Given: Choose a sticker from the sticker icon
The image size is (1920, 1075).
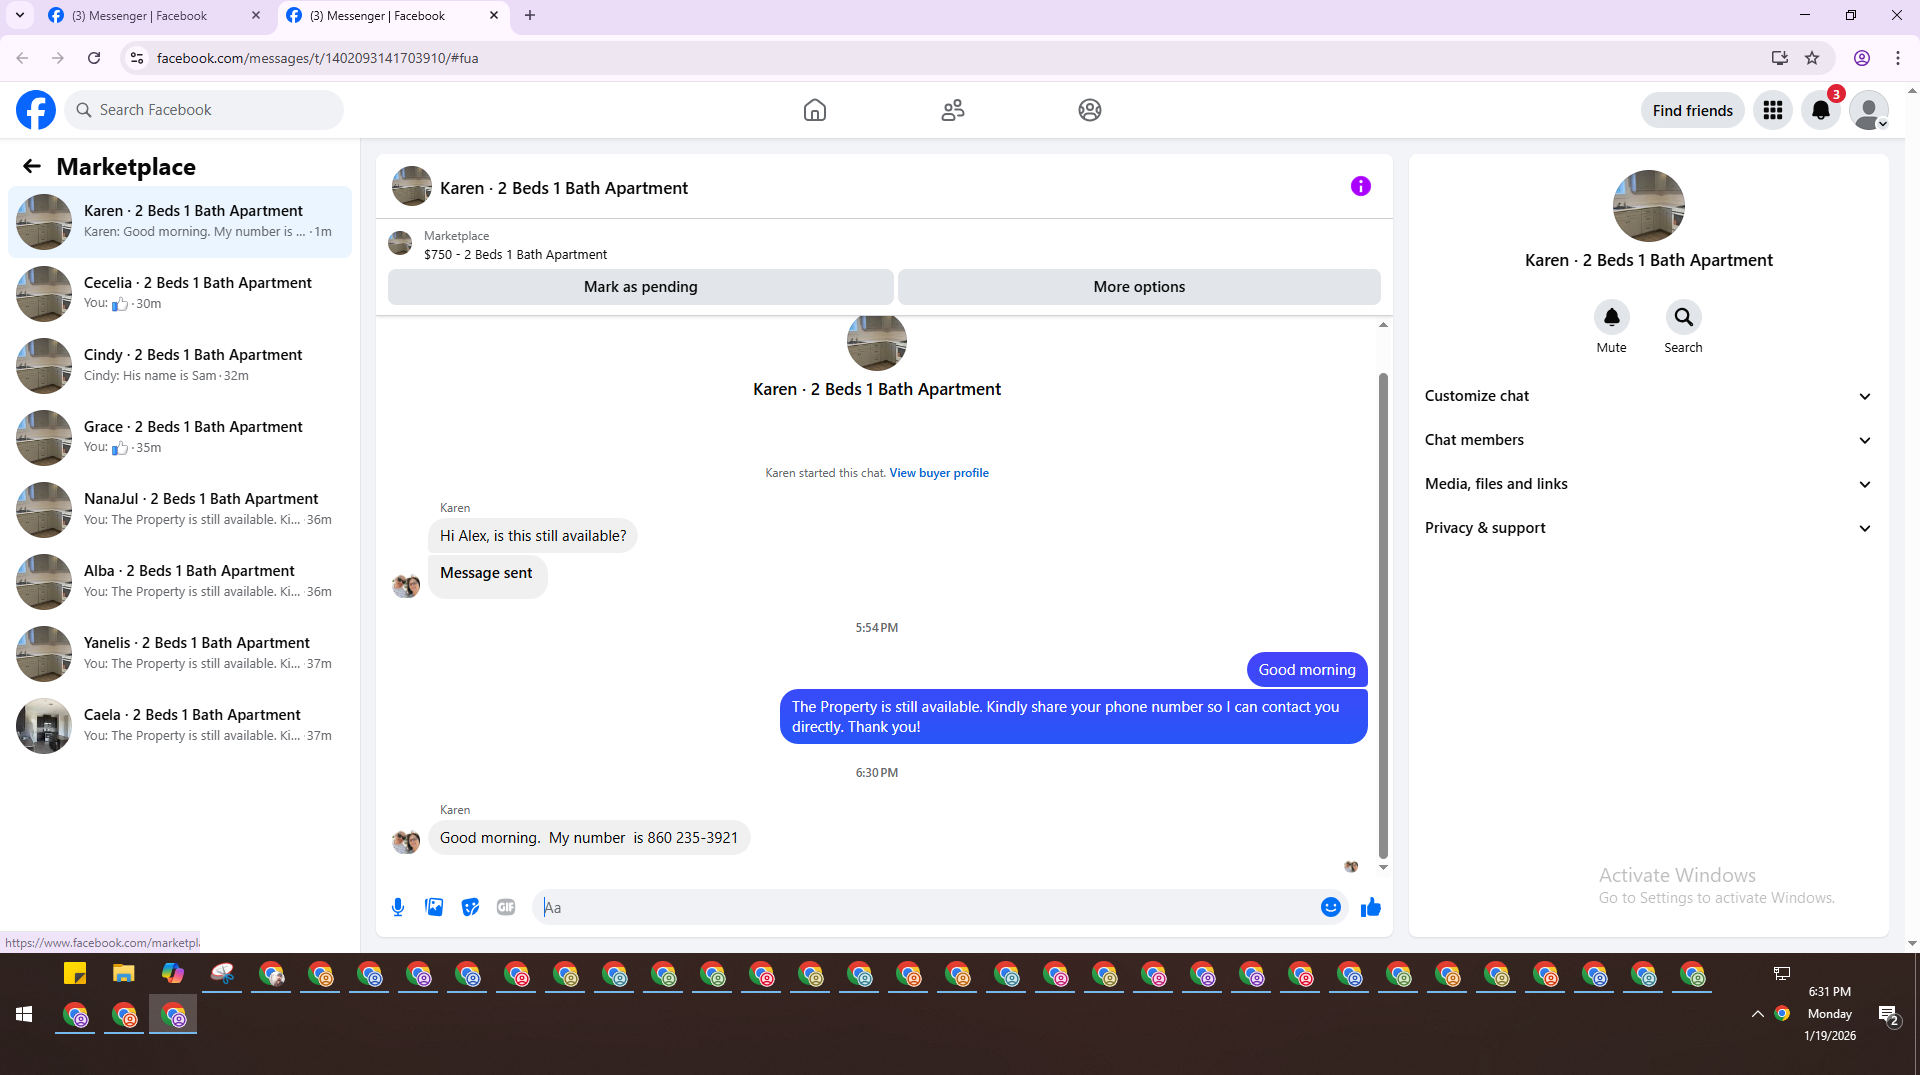Looking at the screenshot, I should pos(470,907).
